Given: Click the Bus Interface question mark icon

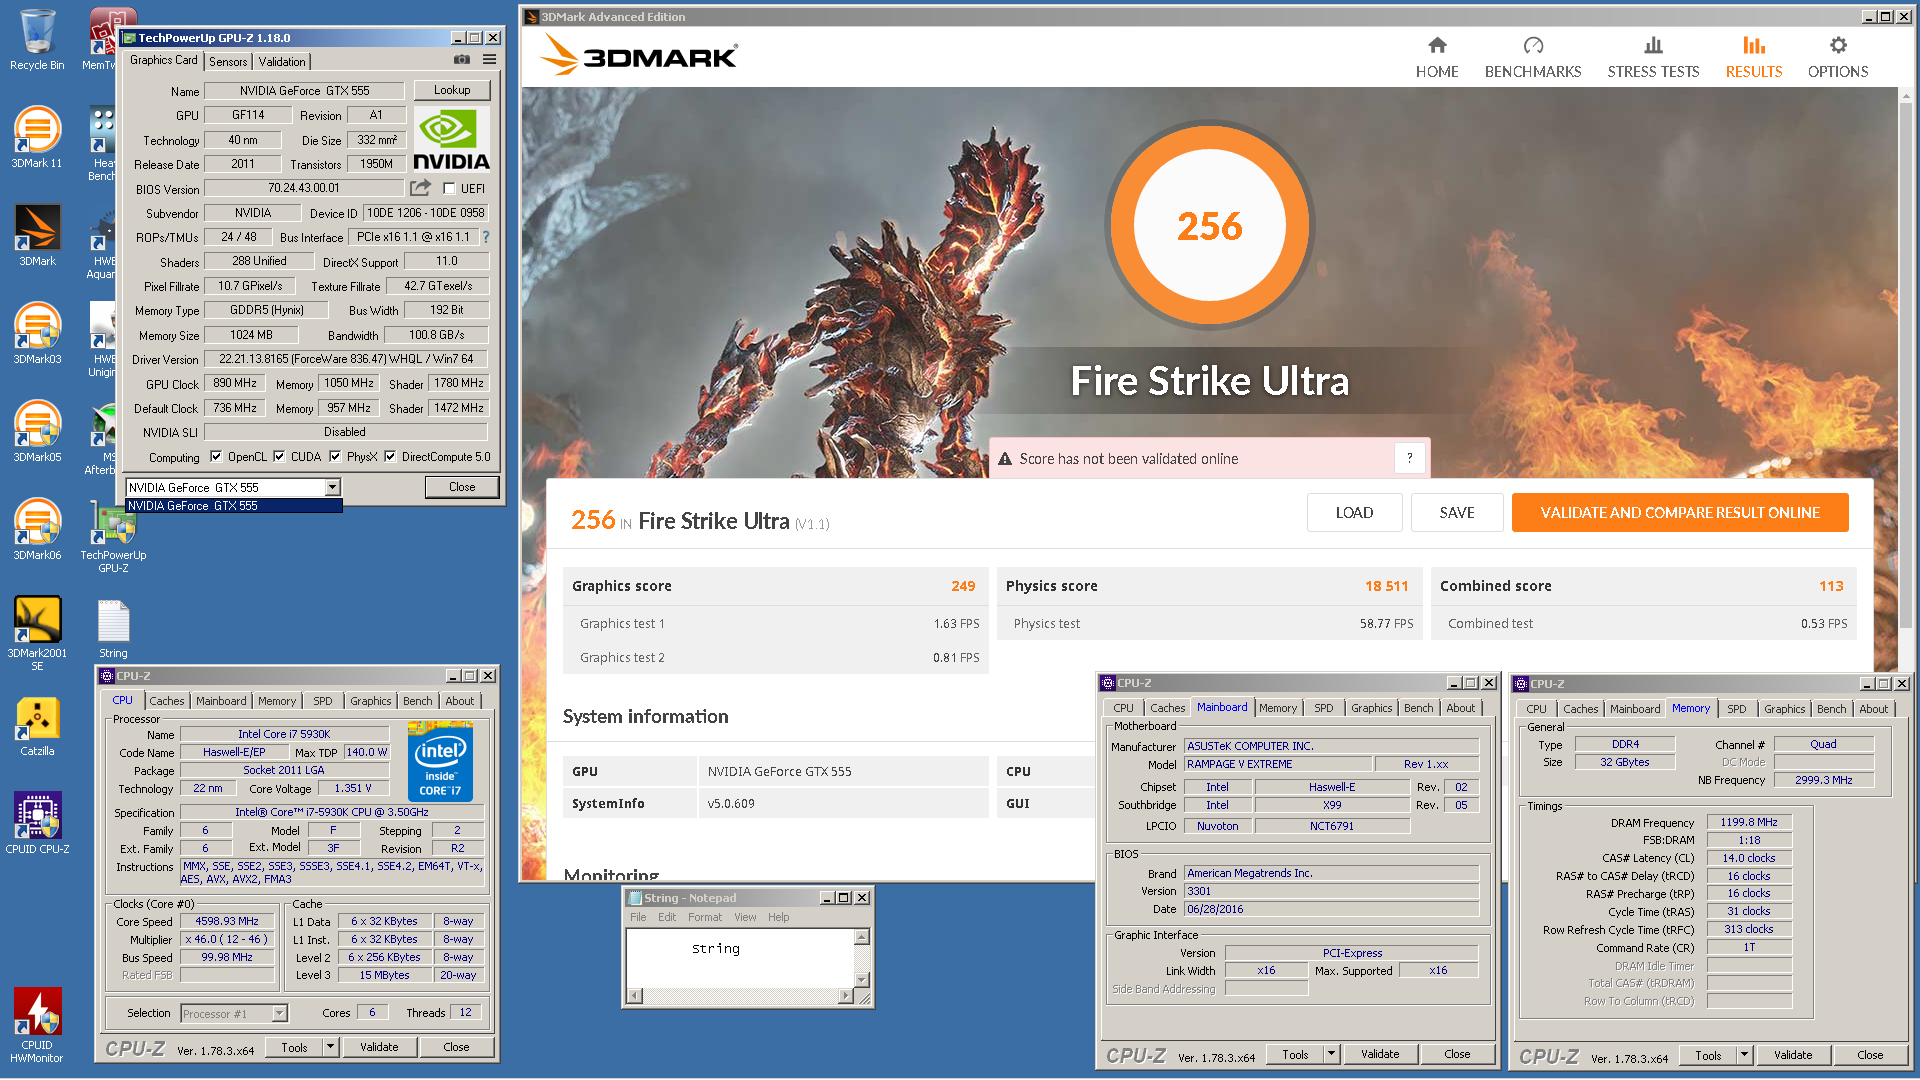Looking at the screenshot, I should click(x=486, y=237).
